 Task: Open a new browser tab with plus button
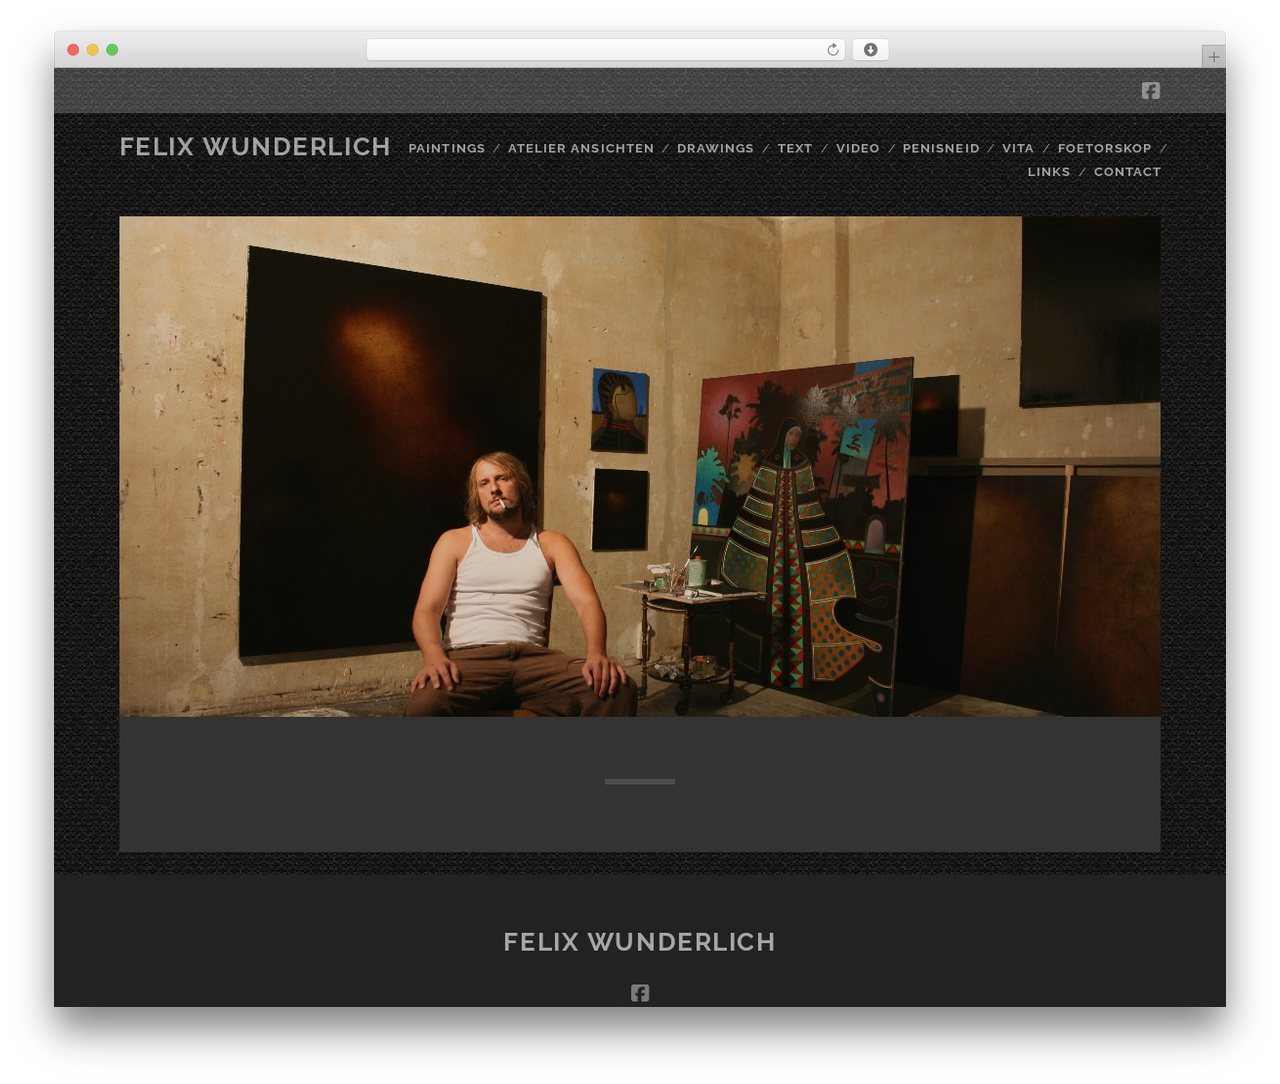(x=1213, y=57)
